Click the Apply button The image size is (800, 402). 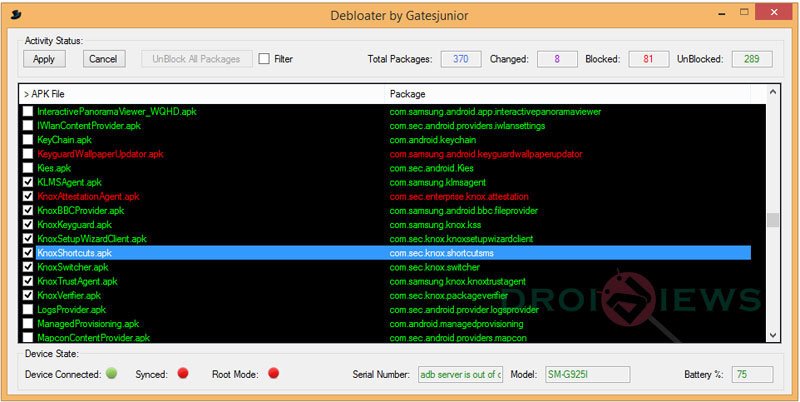44,59
